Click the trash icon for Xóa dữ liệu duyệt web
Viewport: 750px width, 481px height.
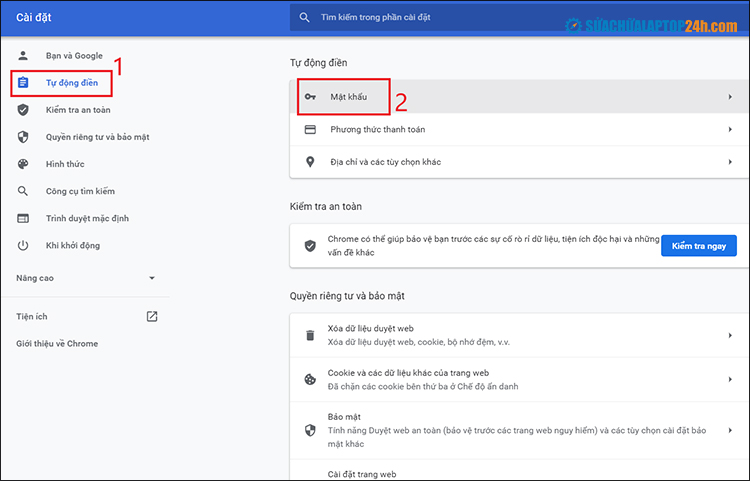coord(310,335)
